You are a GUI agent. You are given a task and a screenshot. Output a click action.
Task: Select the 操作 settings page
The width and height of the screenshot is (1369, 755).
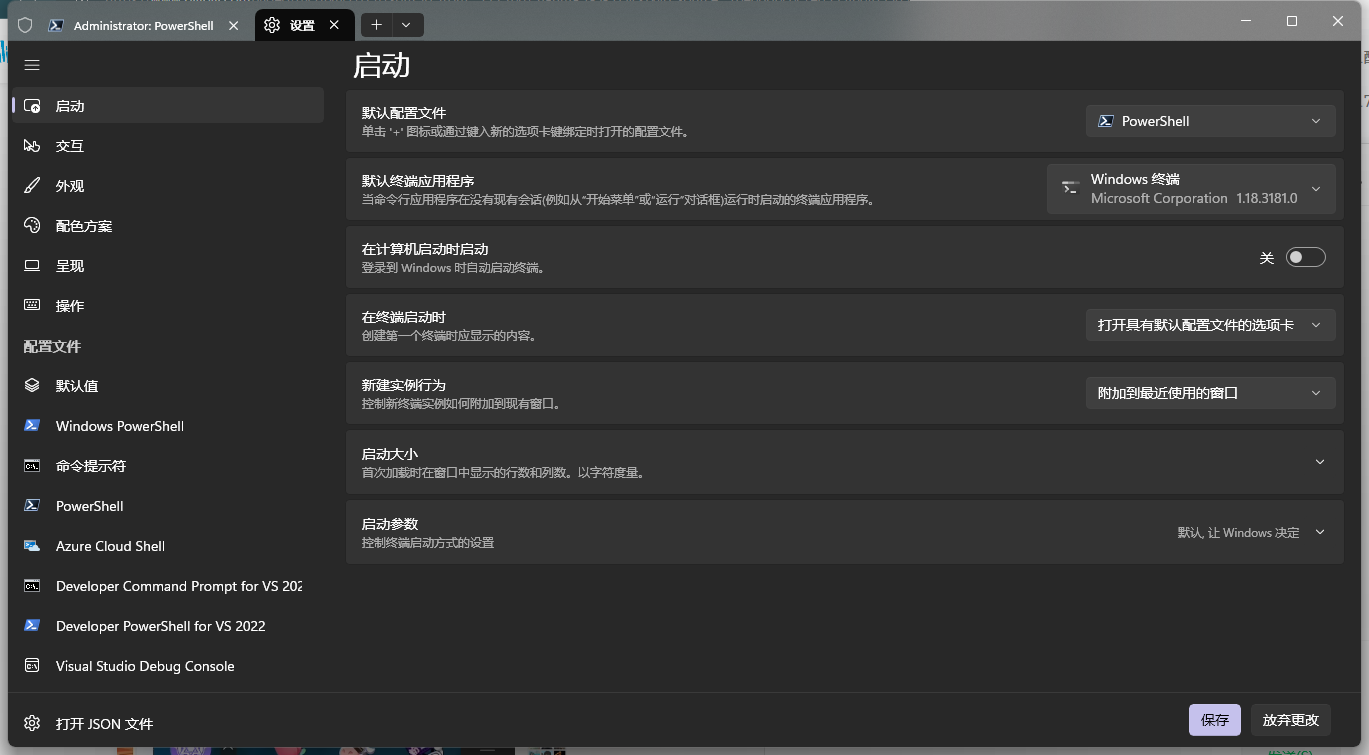(x=168, y=306)
